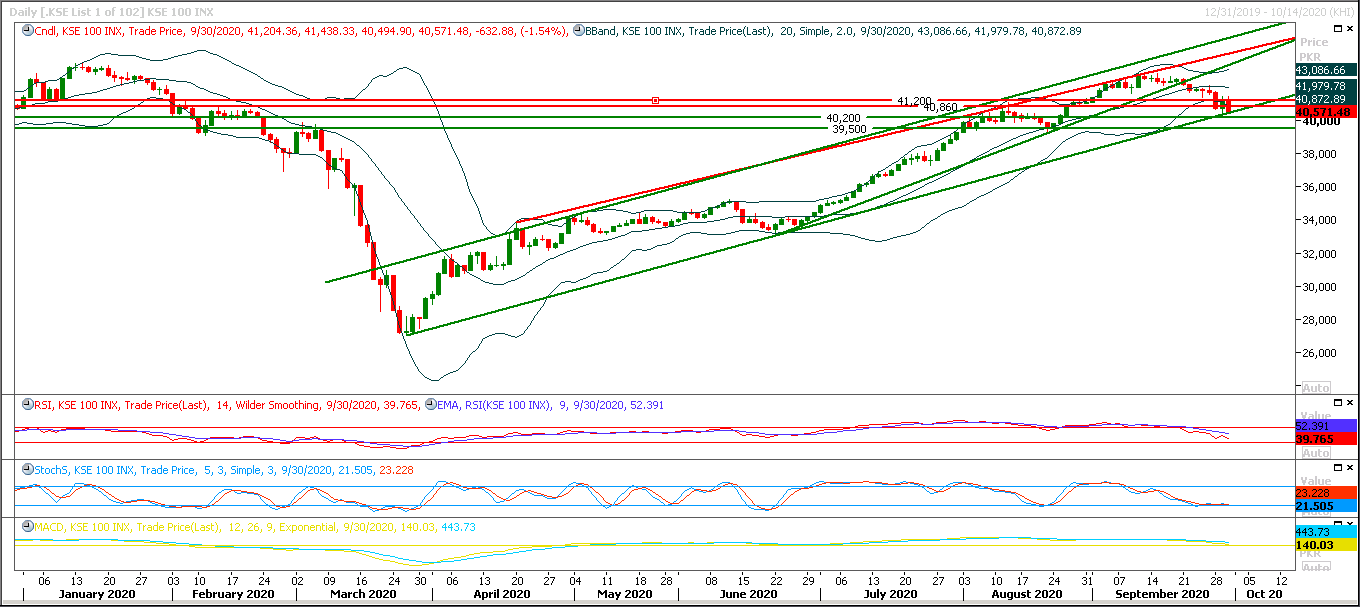This screenshot has width=1360, height=607.
Task: Click the 23.228 stochastic value tag
Action: pos(1326,493)
